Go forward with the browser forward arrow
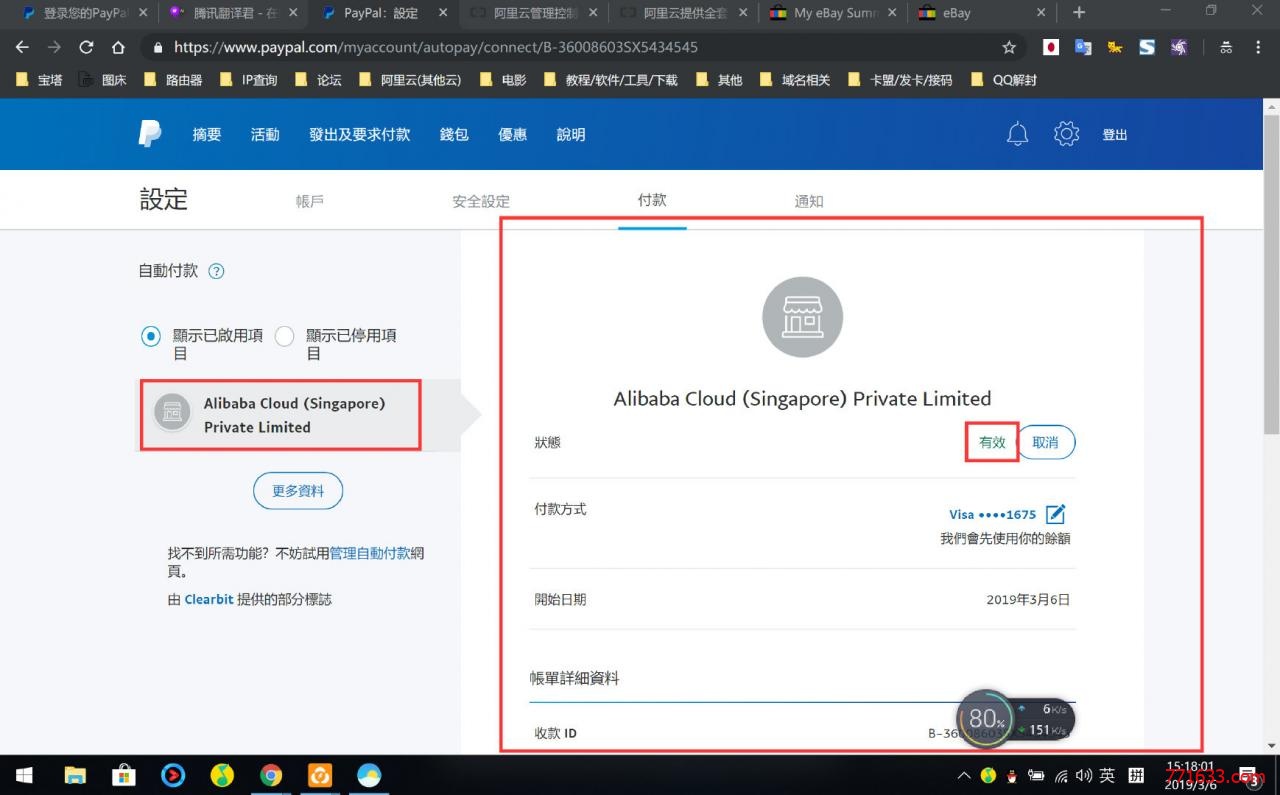Viewport: 1280px width, 795px height. coord(54,47)
